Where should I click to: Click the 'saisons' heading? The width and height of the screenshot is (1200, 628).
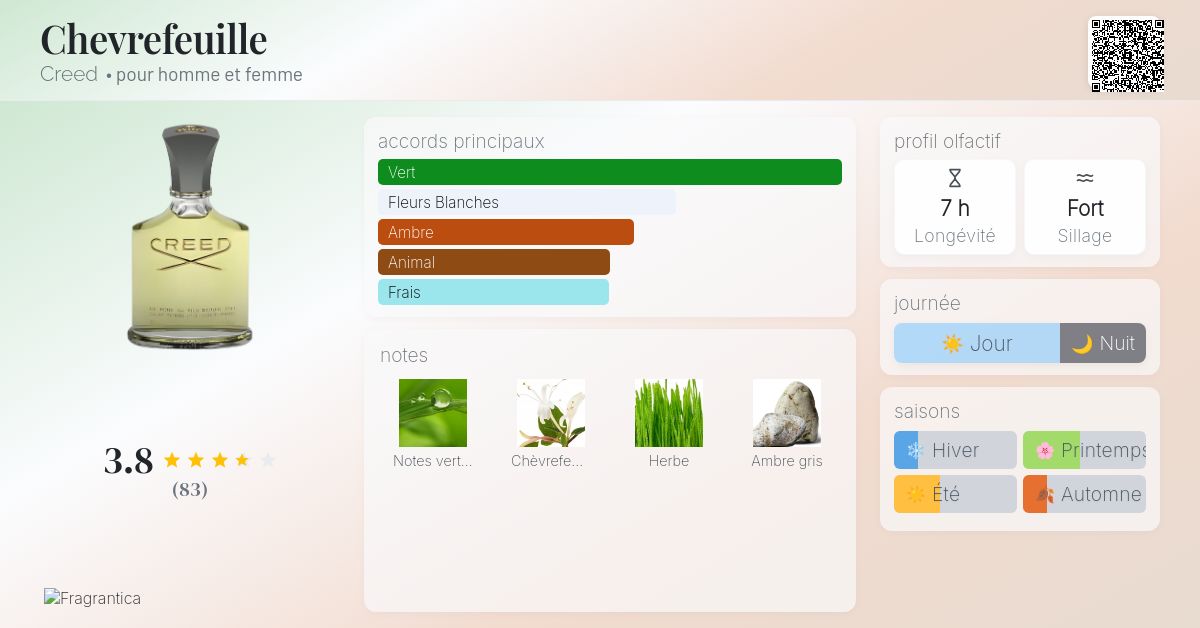click(927, 411)
